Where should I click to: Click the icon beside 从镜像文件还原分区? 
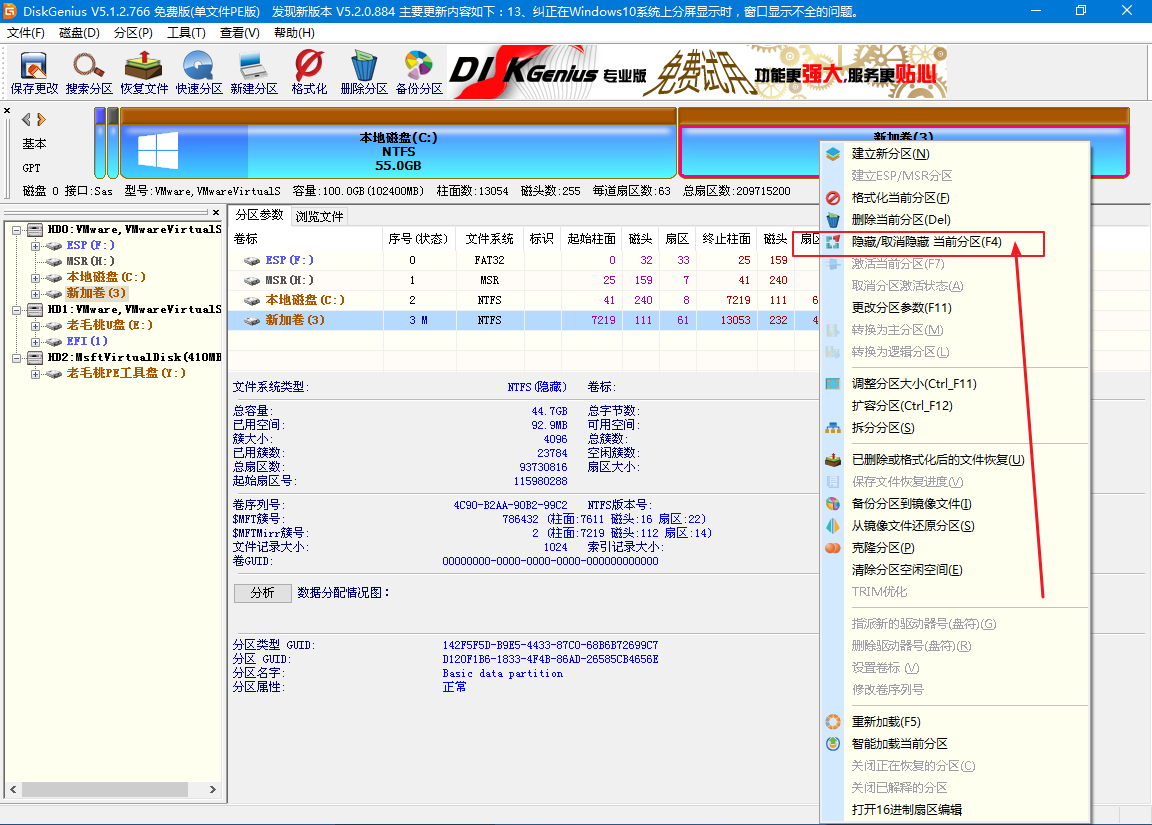coord(832,526)
